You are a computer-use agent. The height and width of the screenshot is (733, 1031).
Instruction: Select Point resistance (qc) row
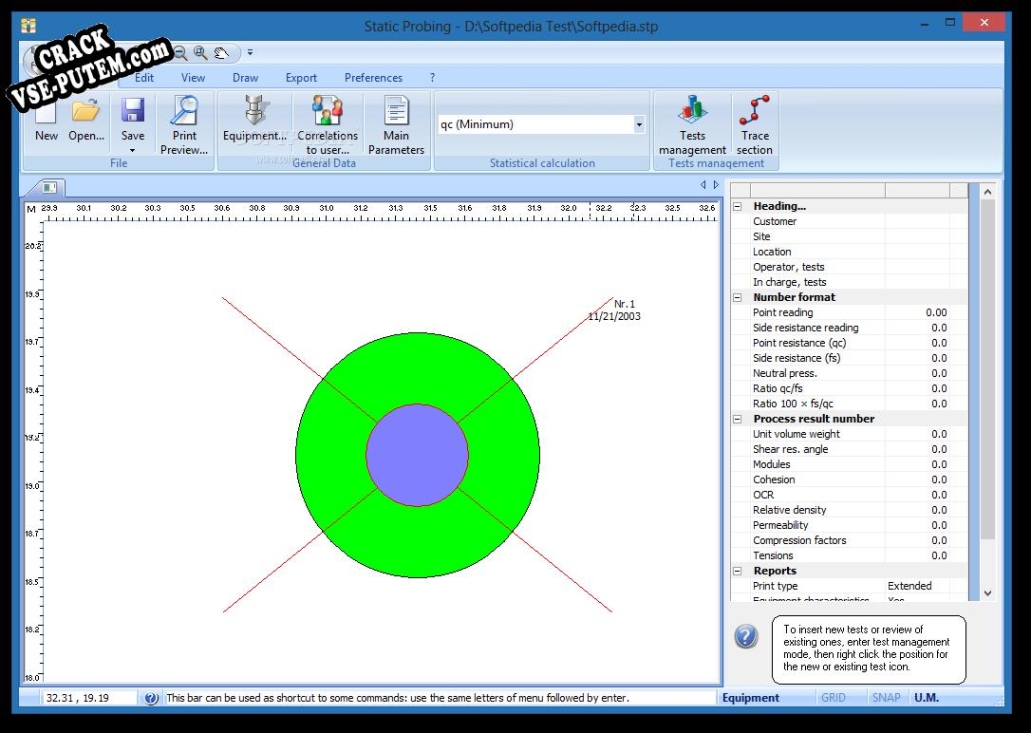[849, 343]
